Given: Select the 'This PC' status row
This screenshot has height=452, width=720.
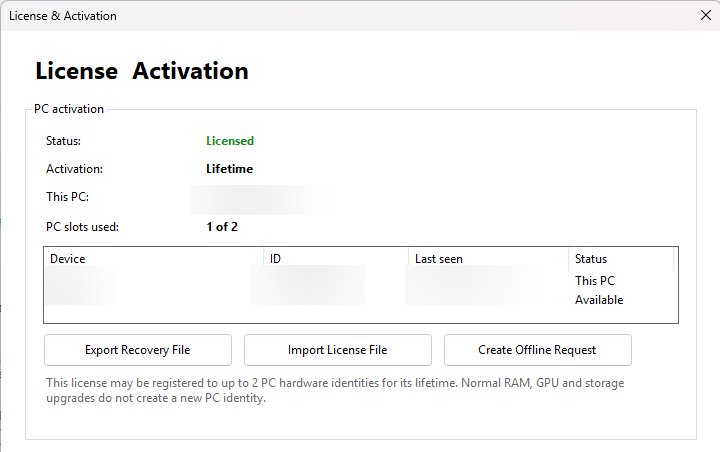Looking at the screenshot, I should pyautogui.click(x=360, y=281).
